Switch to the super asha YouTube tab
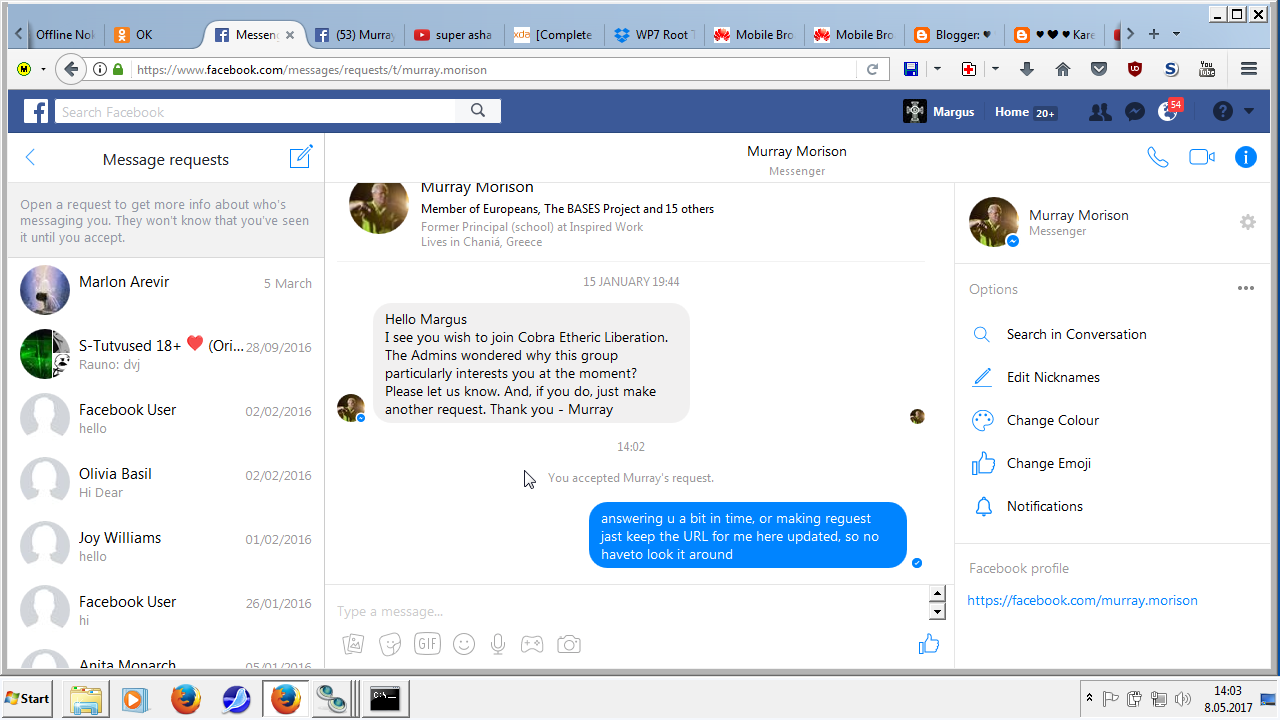The height and width of the screenshot is (720, 1280). pos(454,34)
